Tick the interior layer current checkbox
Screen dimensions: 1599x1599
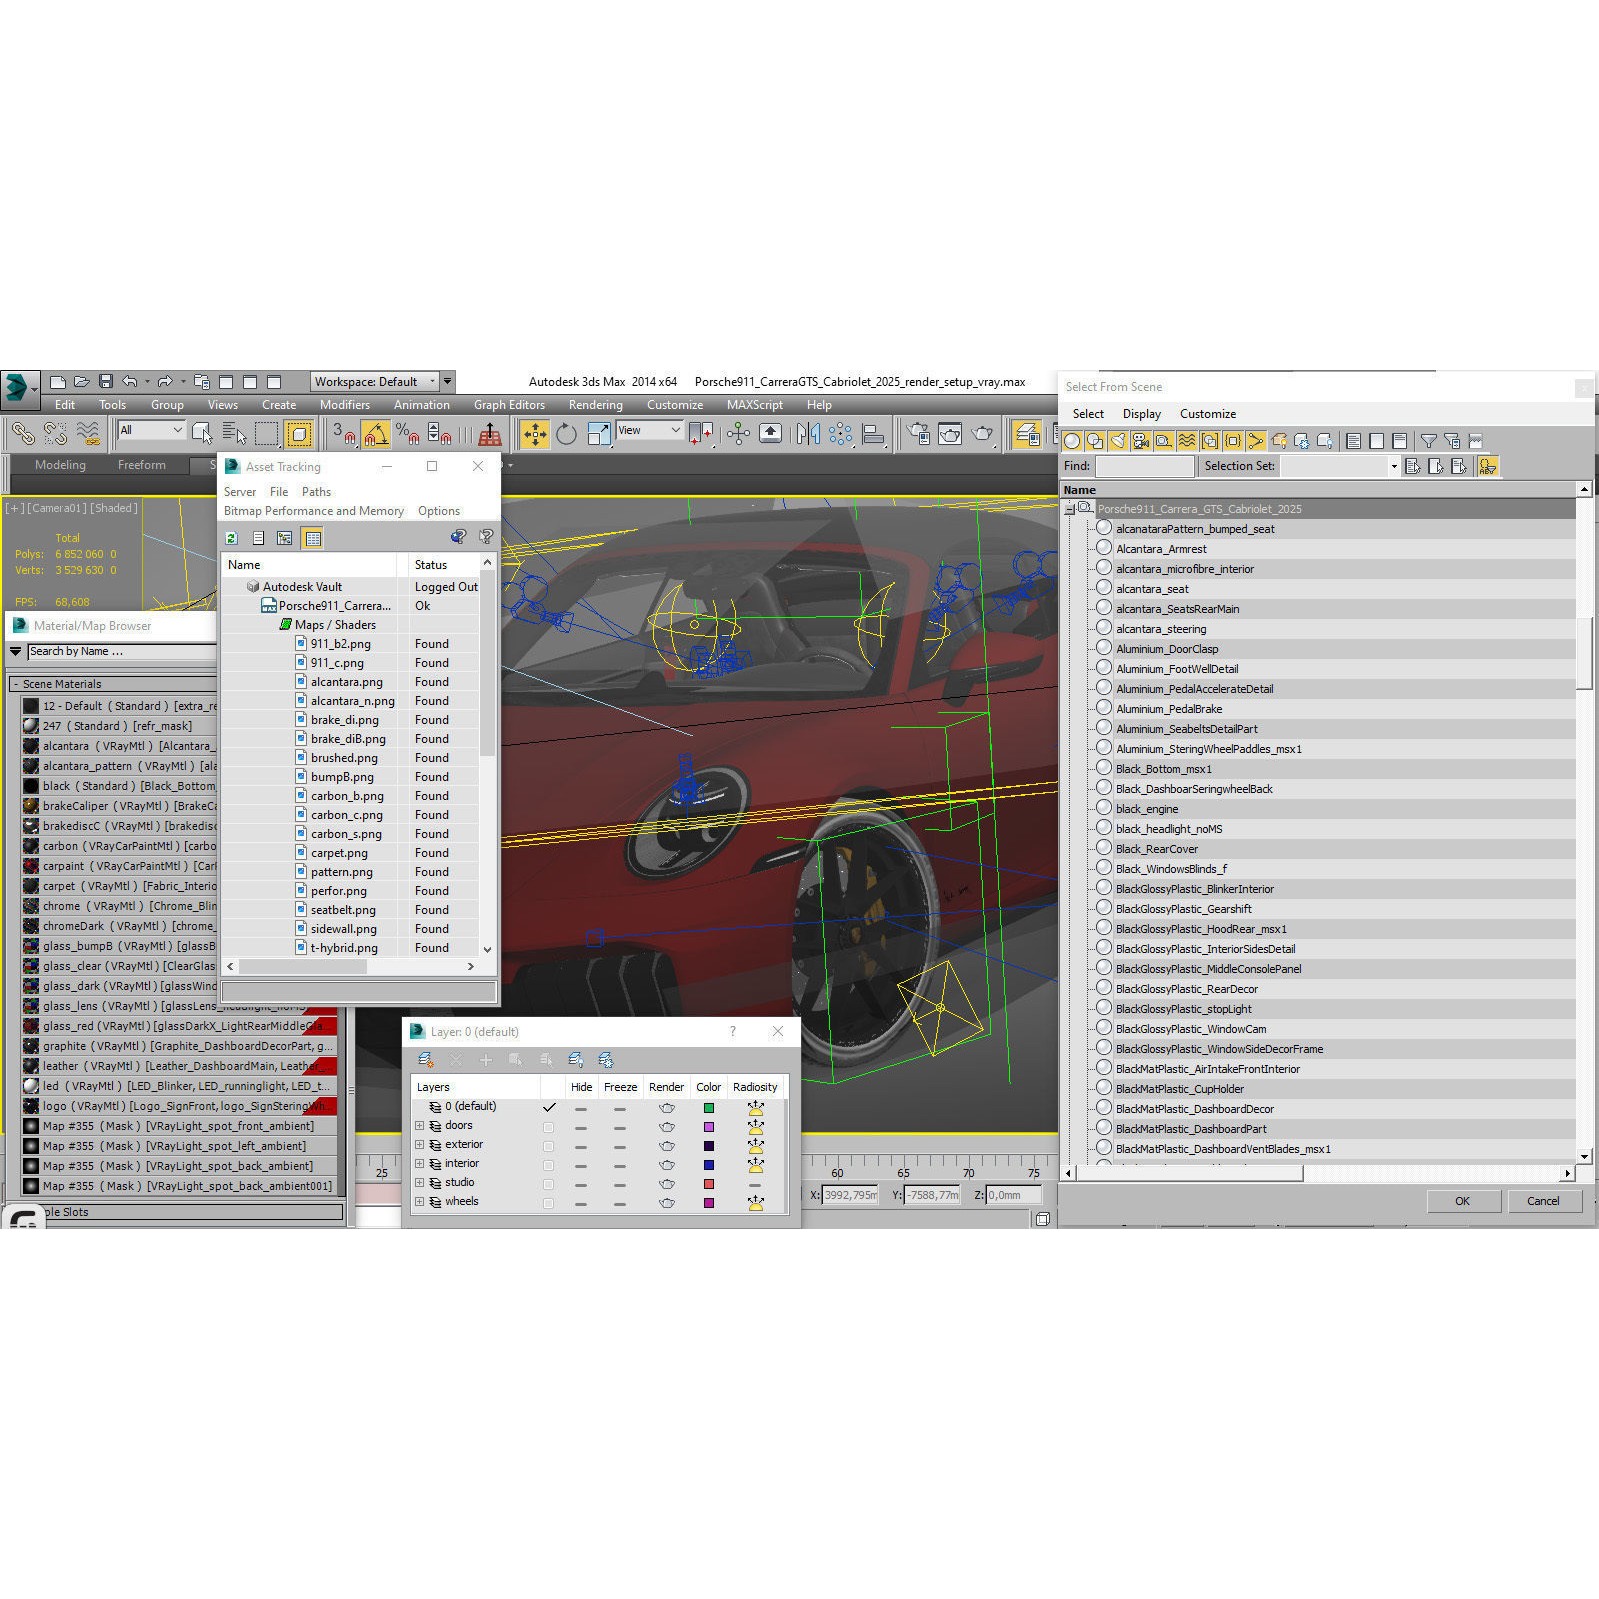548,1165
